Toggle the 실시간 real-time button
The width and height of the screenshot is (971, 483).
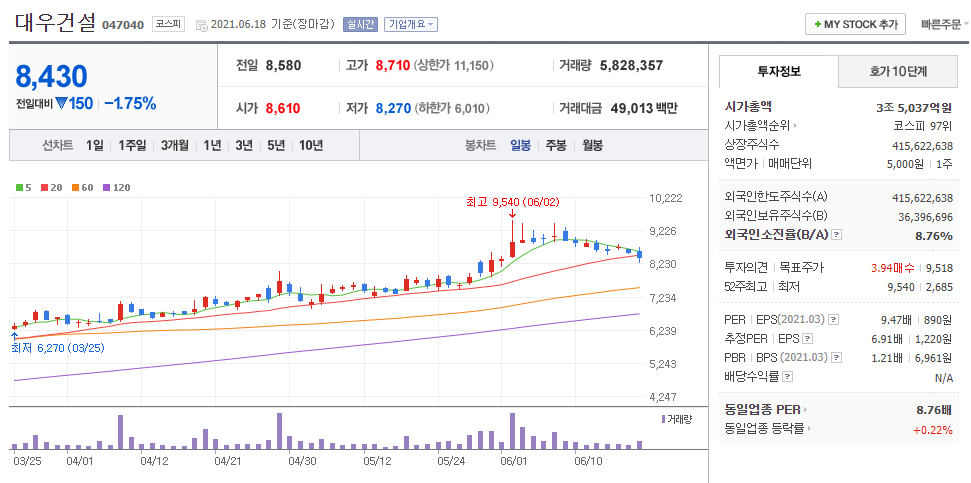[359, 25]
